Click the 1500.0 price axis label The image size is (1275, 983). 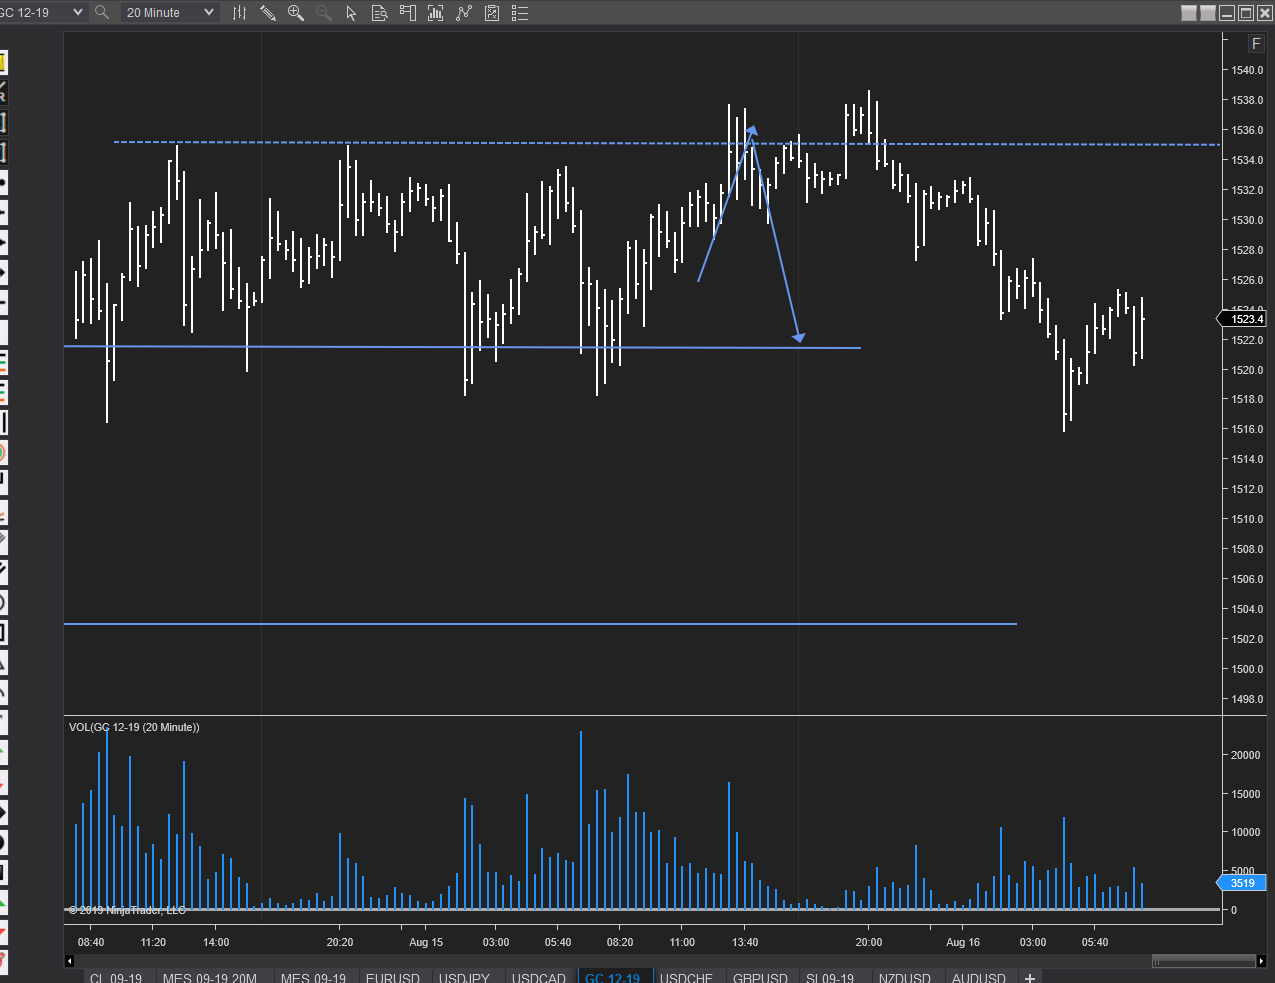(x=1247, y=669)
